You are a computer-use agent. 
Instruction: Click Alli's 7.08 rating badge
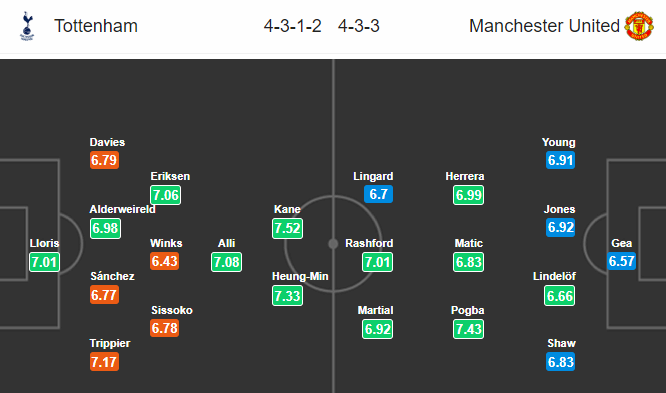(x=226, y=262)
